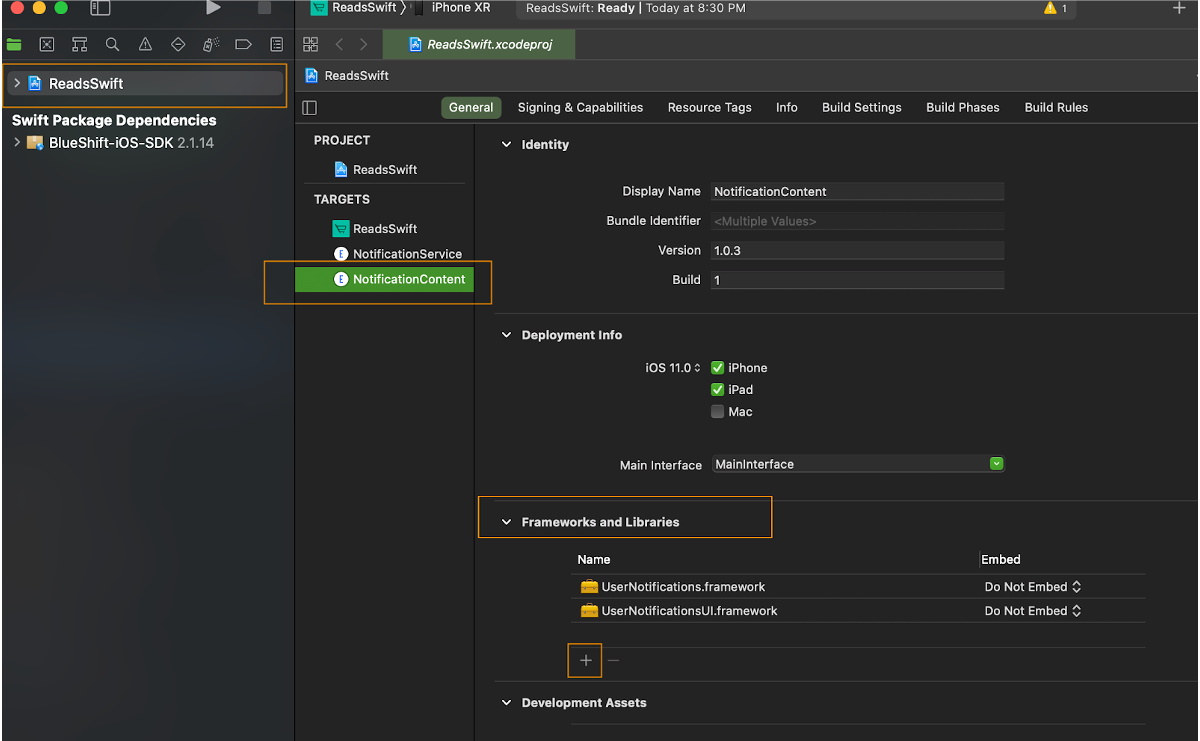Switch to Signing & Capabilities tab
Screen dimensions: 1200x741
click(580, 107)
